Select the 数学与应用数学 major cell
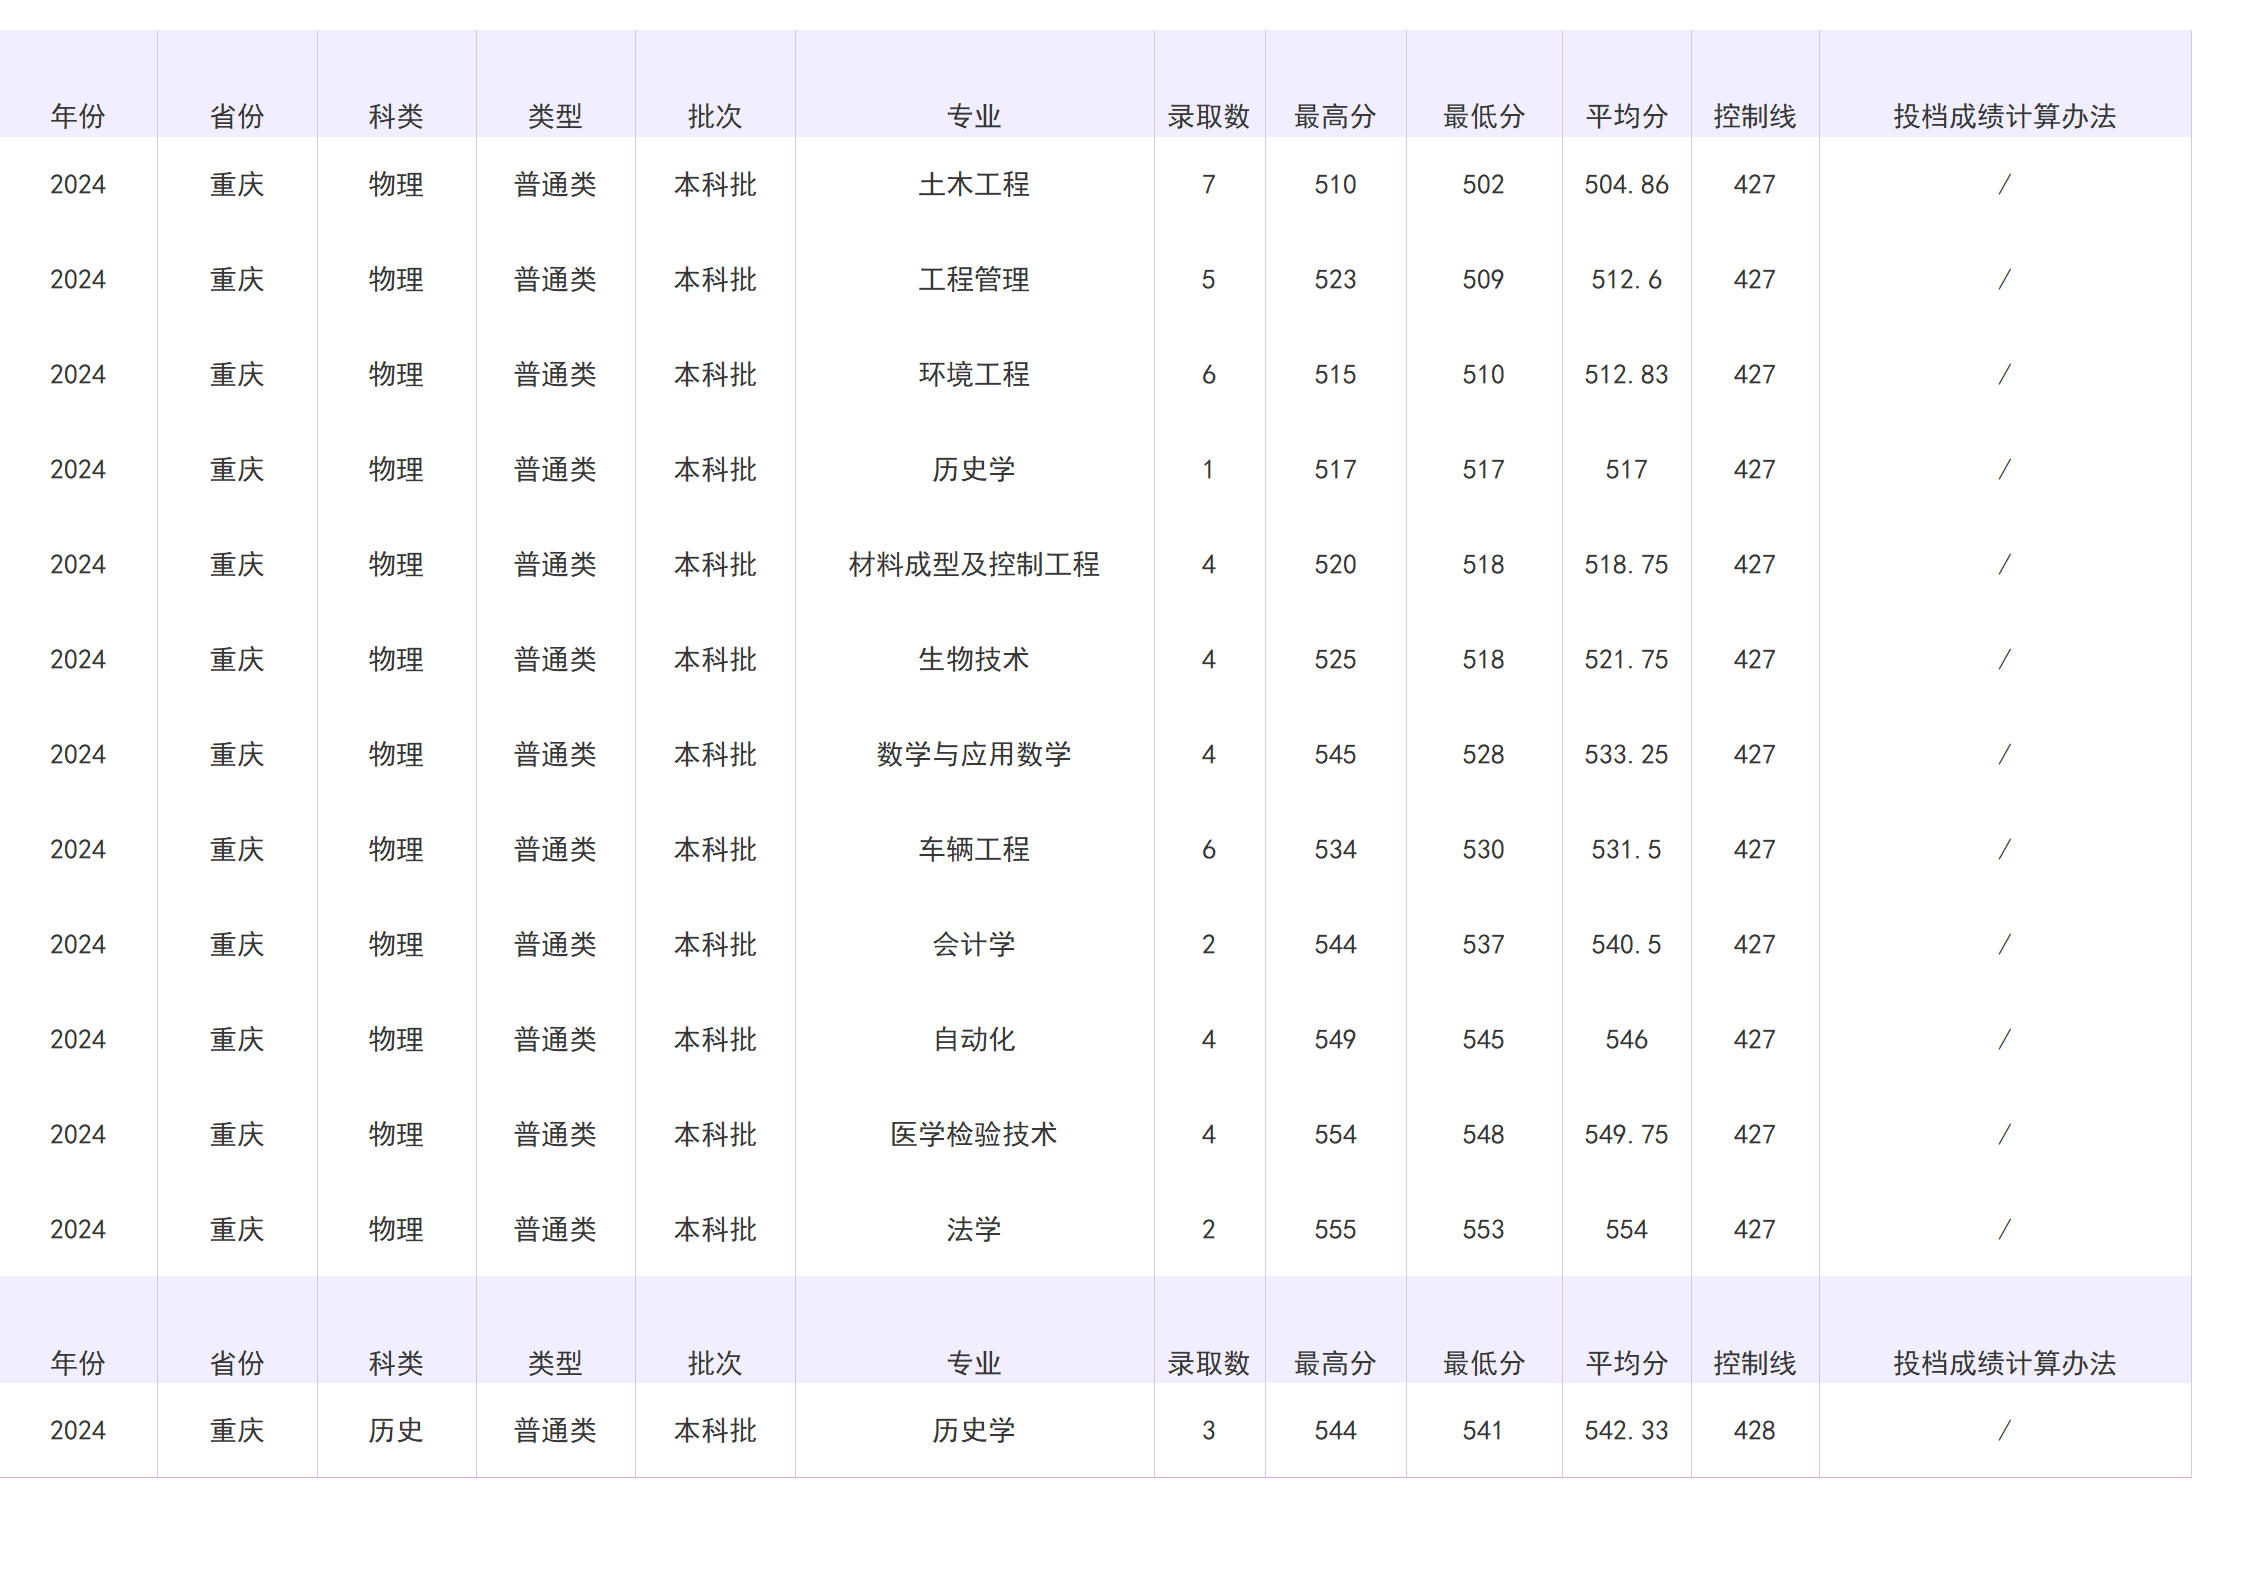 point(973,754)
